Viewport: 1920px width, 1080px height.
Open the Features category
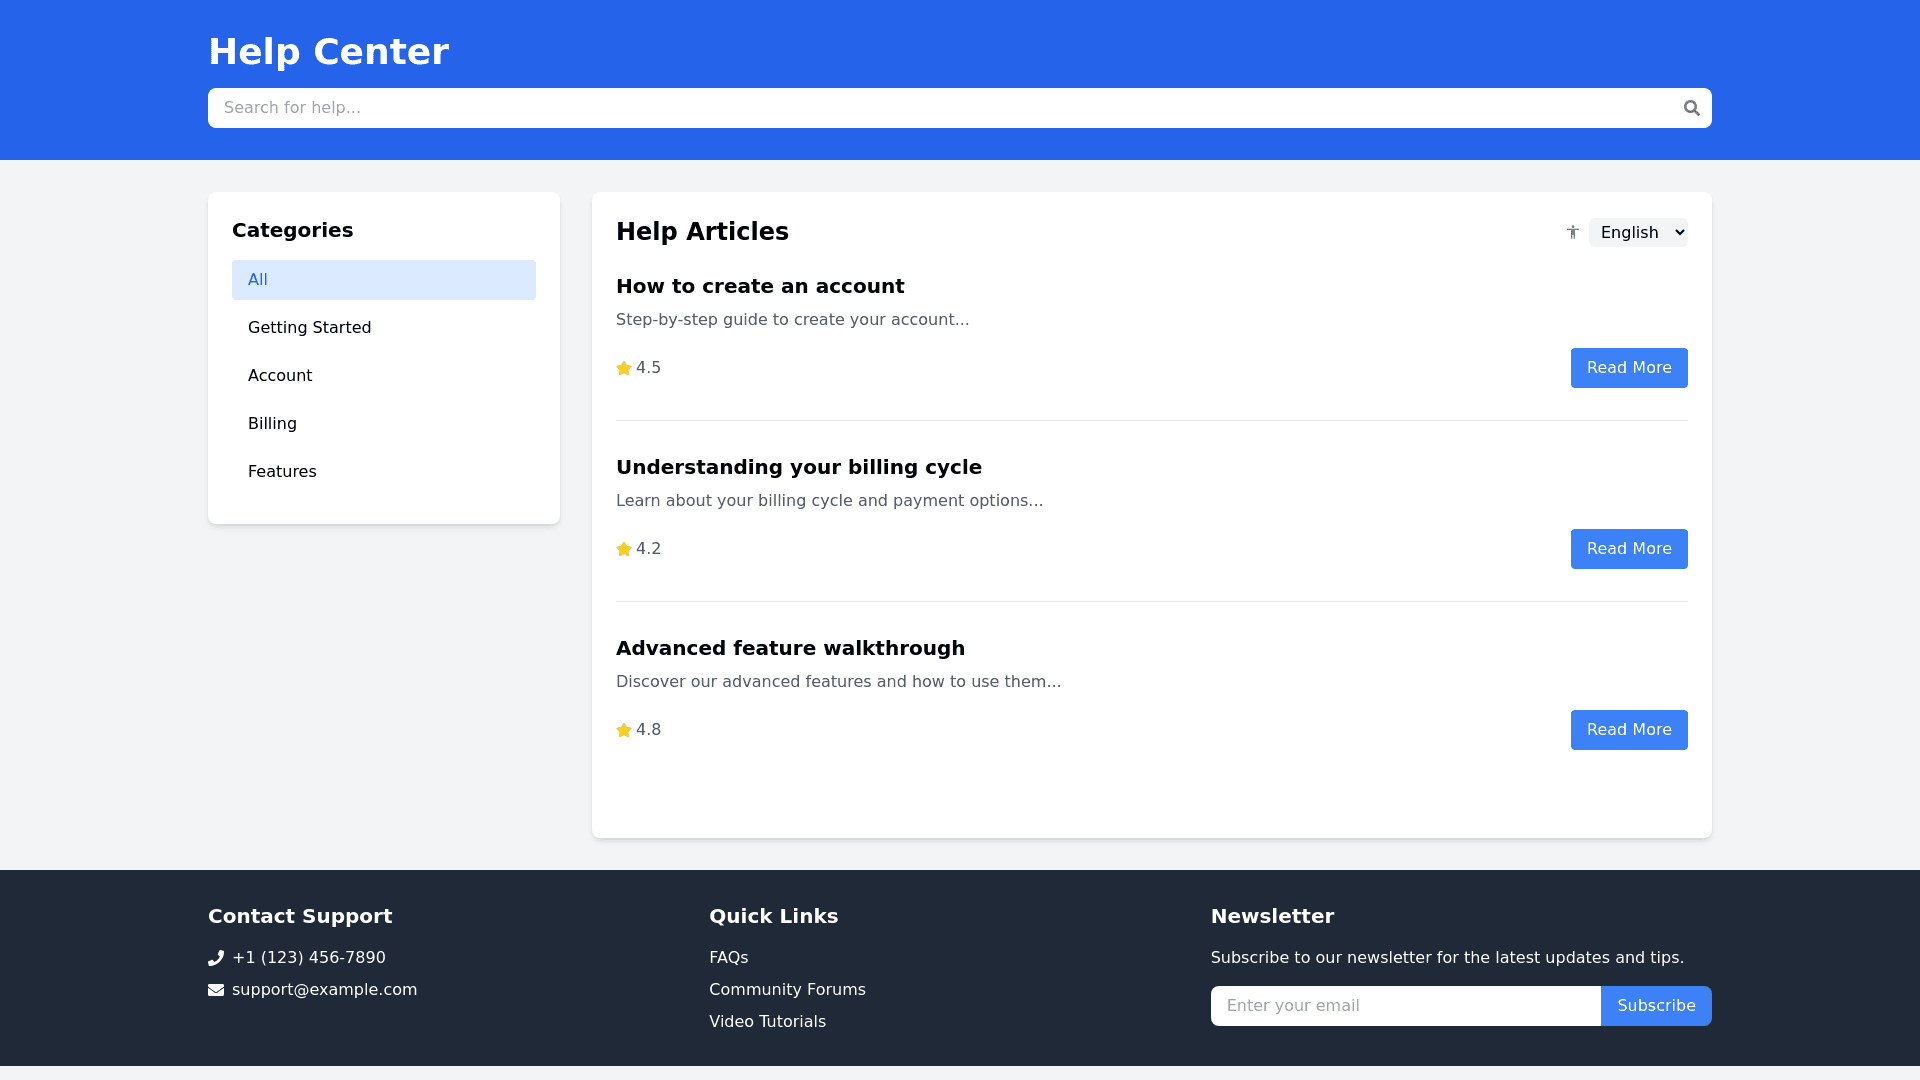coord(383,472)
